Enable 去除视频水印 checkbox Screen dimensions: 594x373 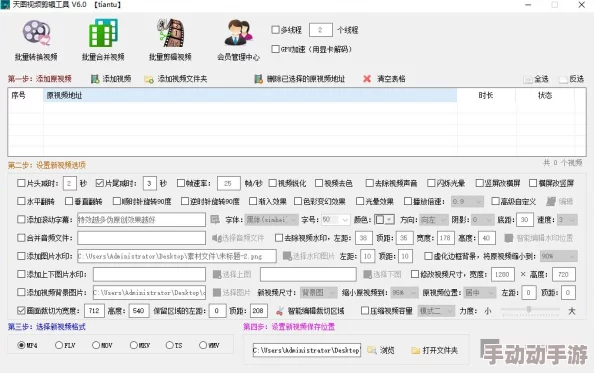coord(279,238)
